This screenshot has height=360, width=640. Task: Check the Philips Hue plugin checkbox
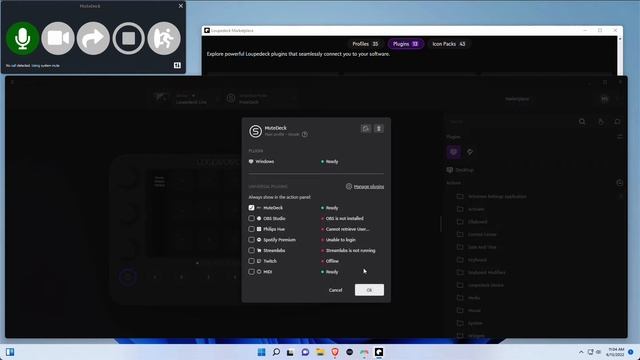(251, 229)
